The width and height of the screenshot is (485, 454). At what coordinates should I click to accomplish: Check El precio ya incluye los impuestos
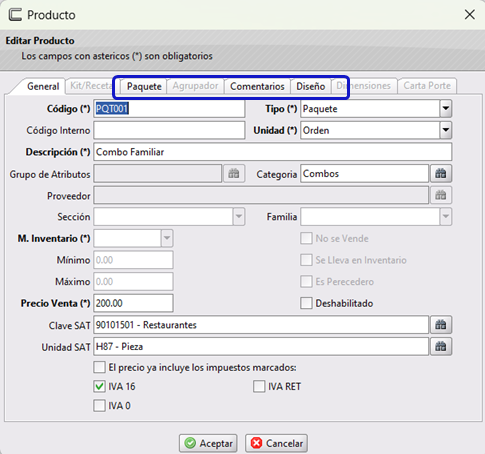coord(99,367)
